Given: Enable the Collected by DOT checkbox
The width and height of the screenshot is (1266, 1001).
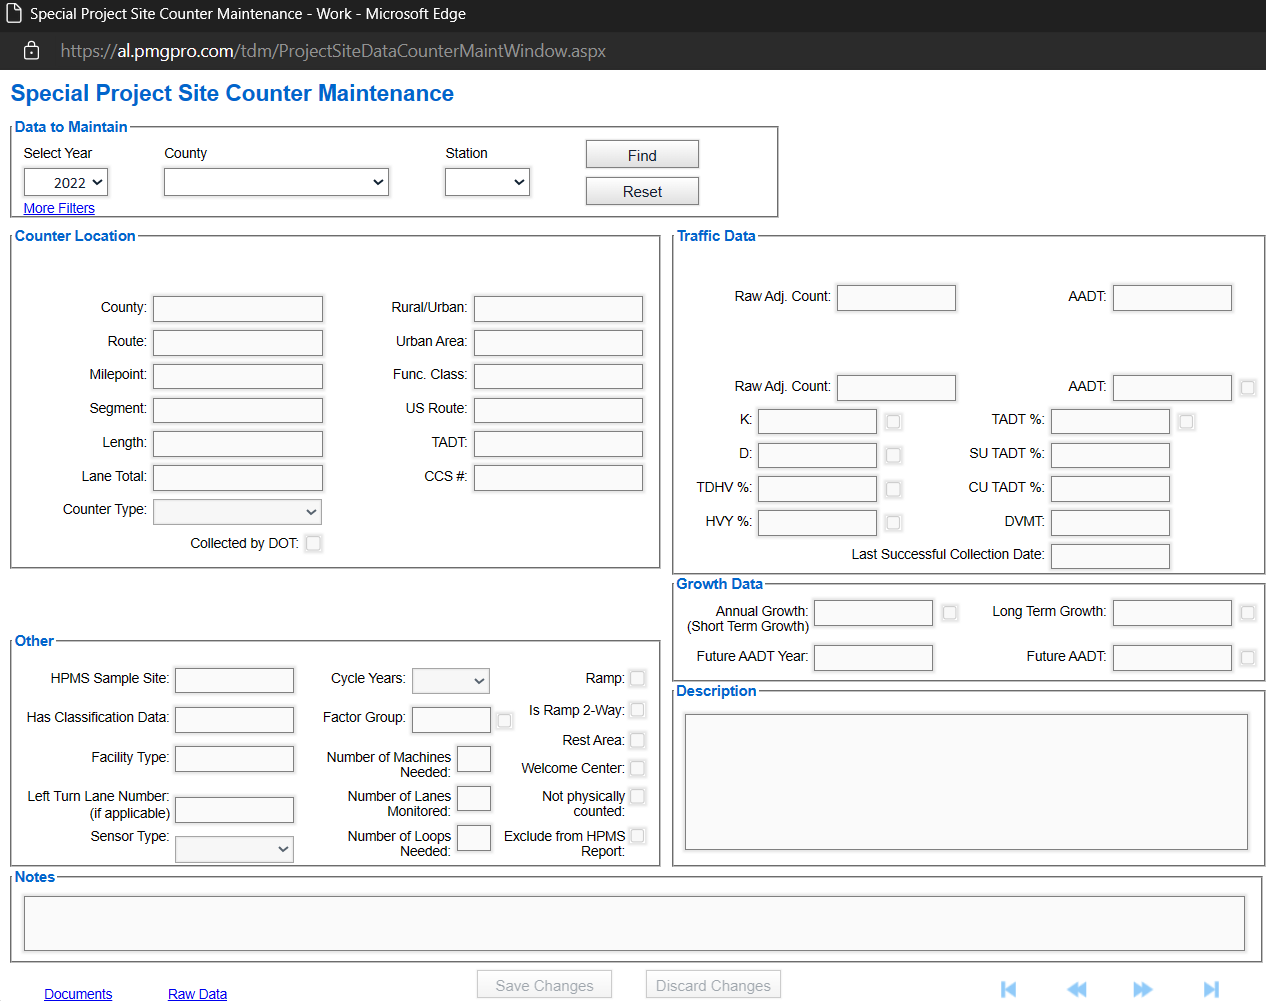Looking at the screenshot, I should [x=313, y=542].
